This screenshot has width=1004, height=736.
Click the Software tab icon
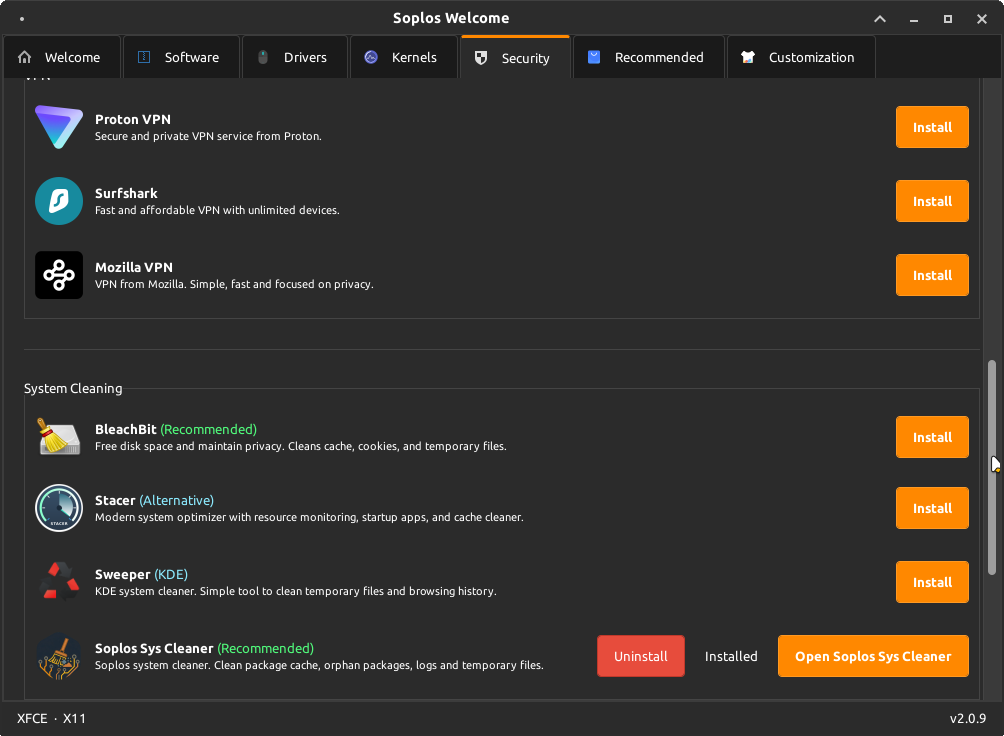pos(144,57)
